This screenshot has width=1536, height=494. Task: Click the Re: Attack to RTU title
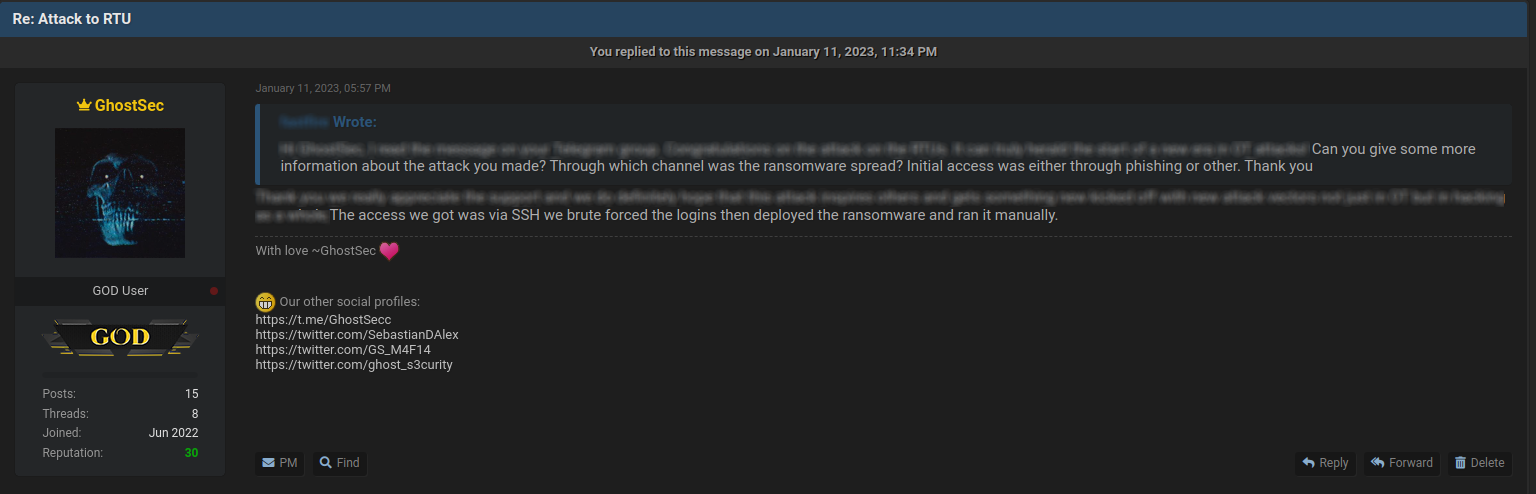(71, 19)
